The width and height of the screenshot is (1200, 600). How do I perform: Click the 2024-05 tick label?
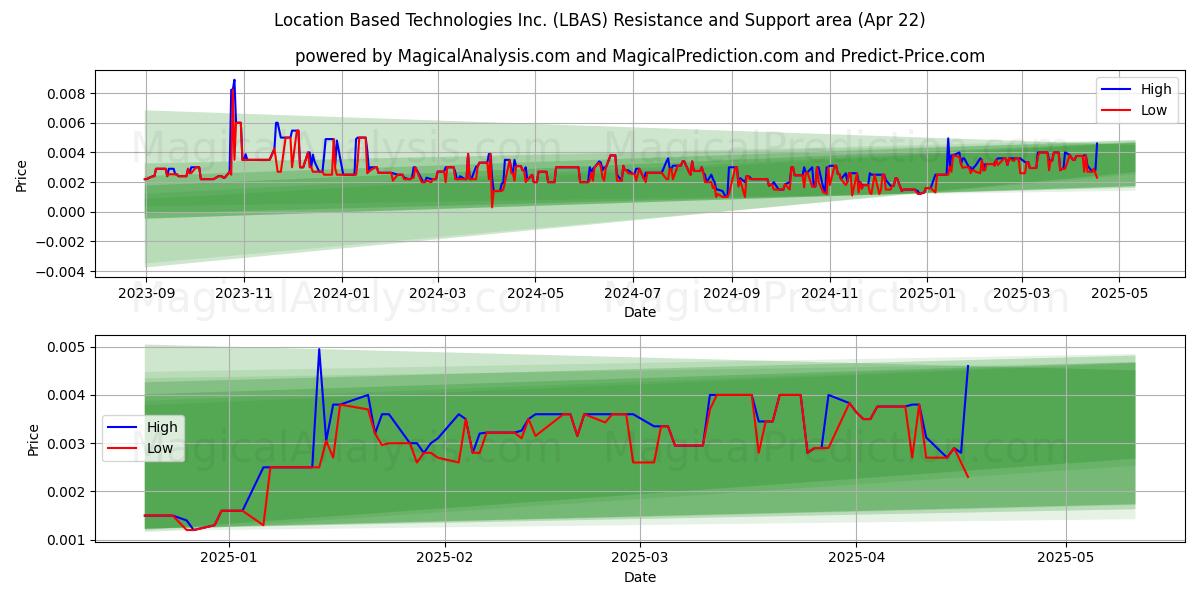535,293
